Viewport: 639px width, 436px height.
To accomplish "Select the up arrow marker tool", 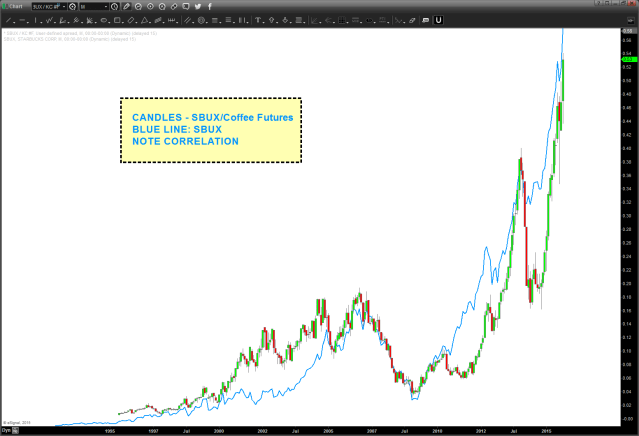I will pos(271,20).
